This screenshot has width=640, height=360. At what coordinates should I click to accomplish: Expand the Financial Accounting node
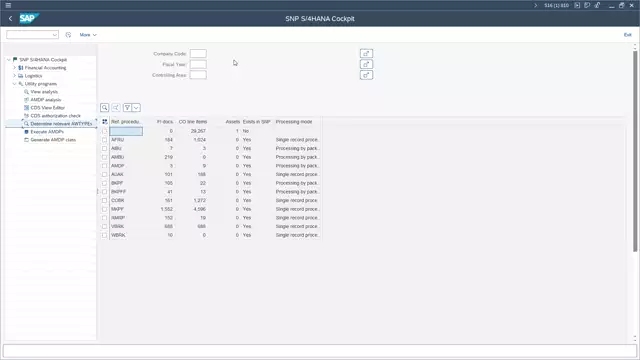(15, 68)
